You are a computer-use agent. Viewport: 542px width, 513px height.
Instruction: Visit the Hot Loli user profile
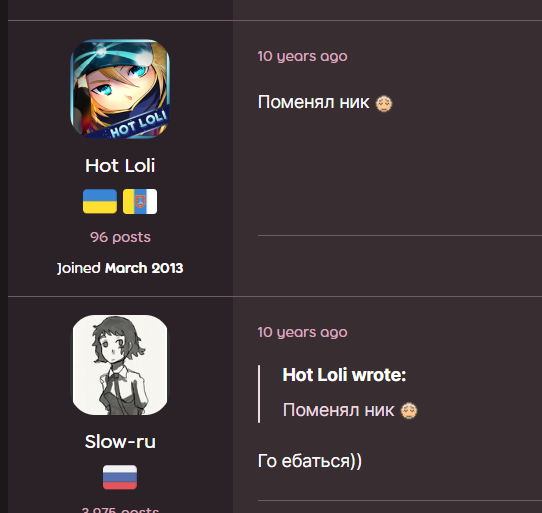pos(120,166)
